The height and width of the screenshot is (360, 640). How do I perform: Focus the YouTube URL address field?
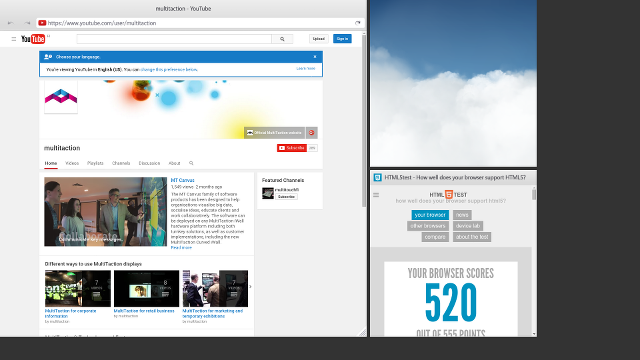tap(200, 23)
